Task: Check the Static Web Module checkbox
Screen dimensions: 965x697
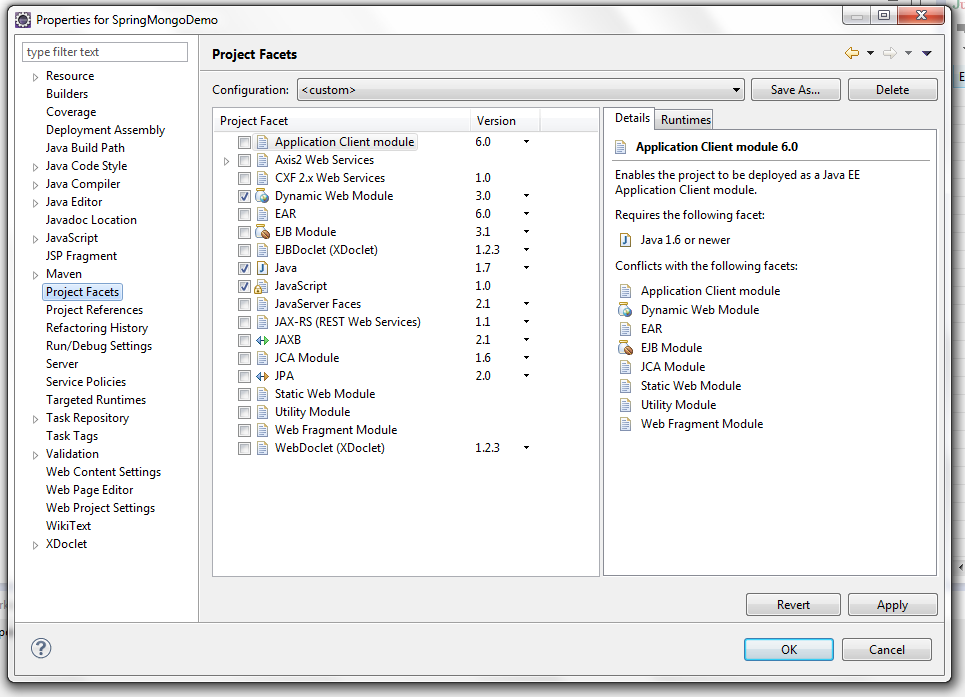Action: 244,394
